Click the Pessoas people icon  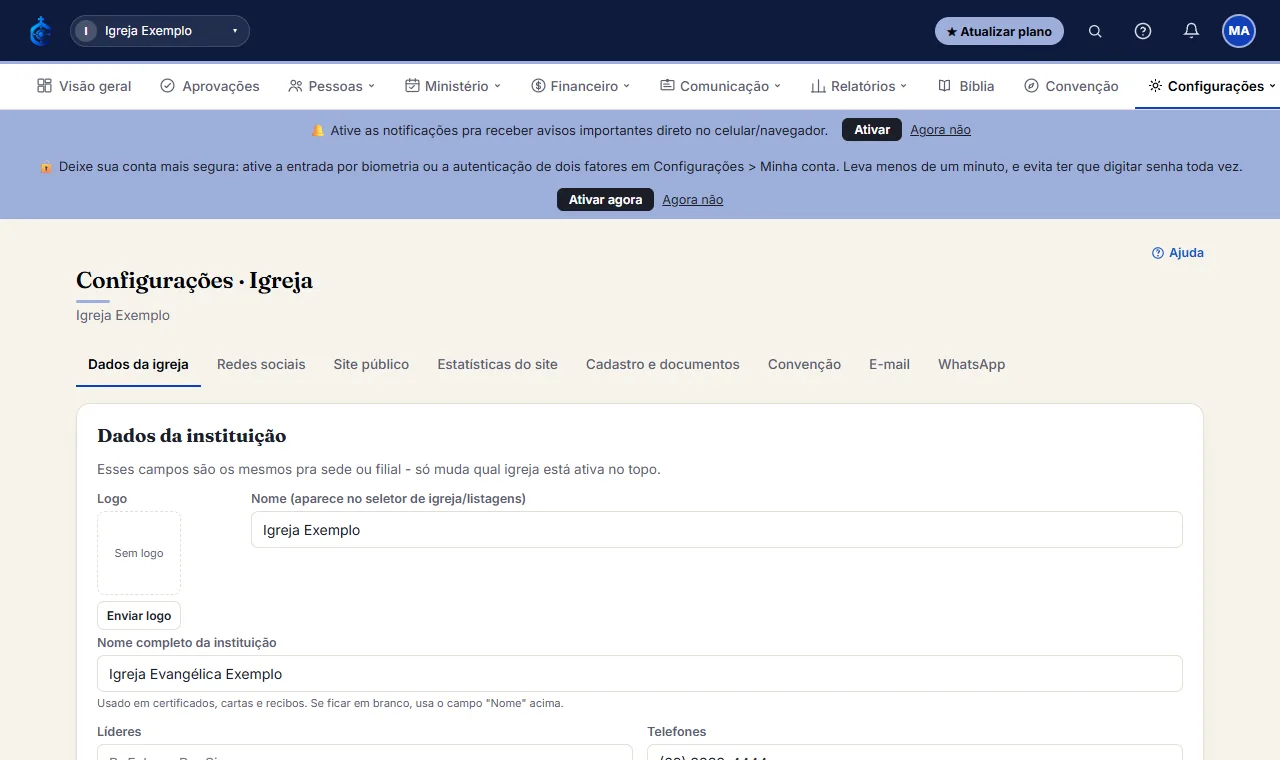(x=295, y=86)
